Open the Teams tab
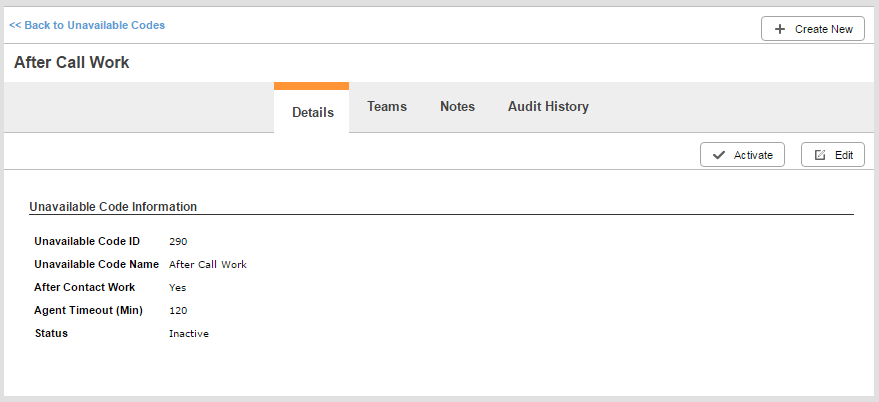Viewport: 879px width, 402px height. click(x=387, y=106)
